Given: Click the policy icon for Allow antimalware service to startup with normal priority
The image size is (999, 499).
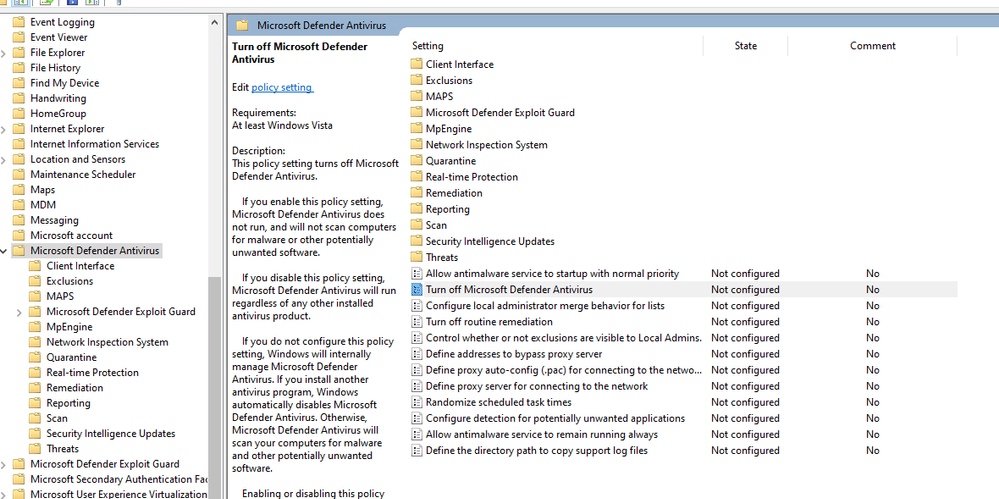Looking at the screenshot, I should pos(416,273).
